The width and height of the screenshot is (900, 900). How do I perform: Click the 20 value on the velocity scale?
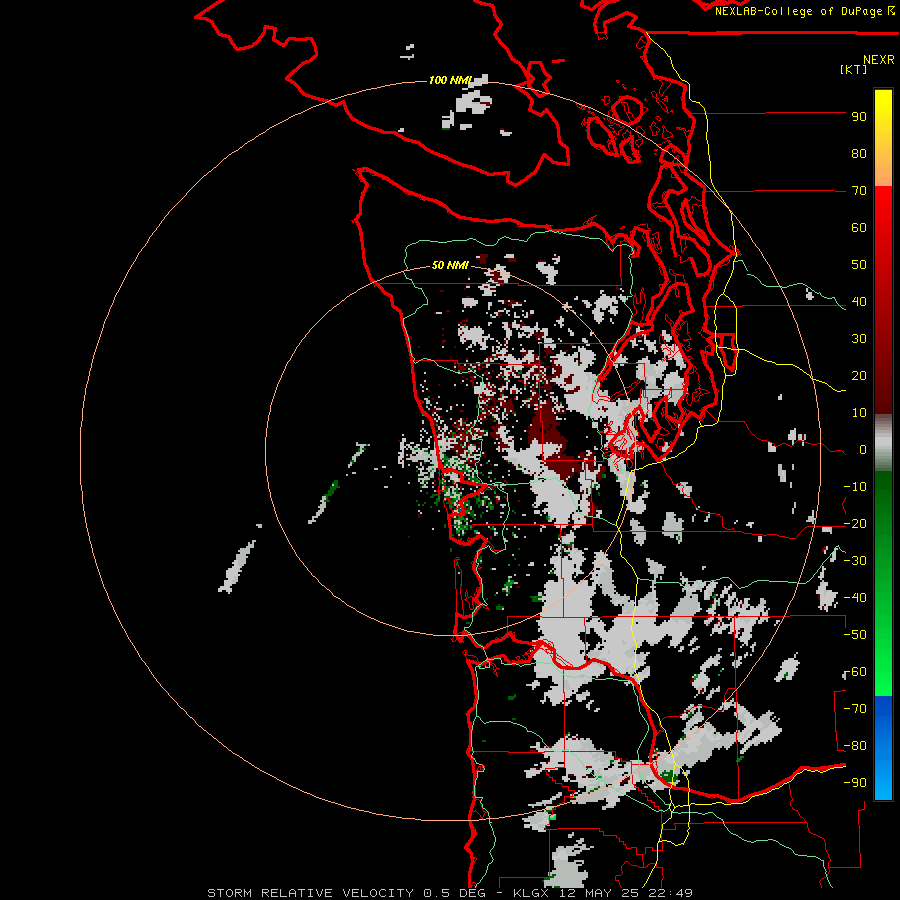[859, 376]
